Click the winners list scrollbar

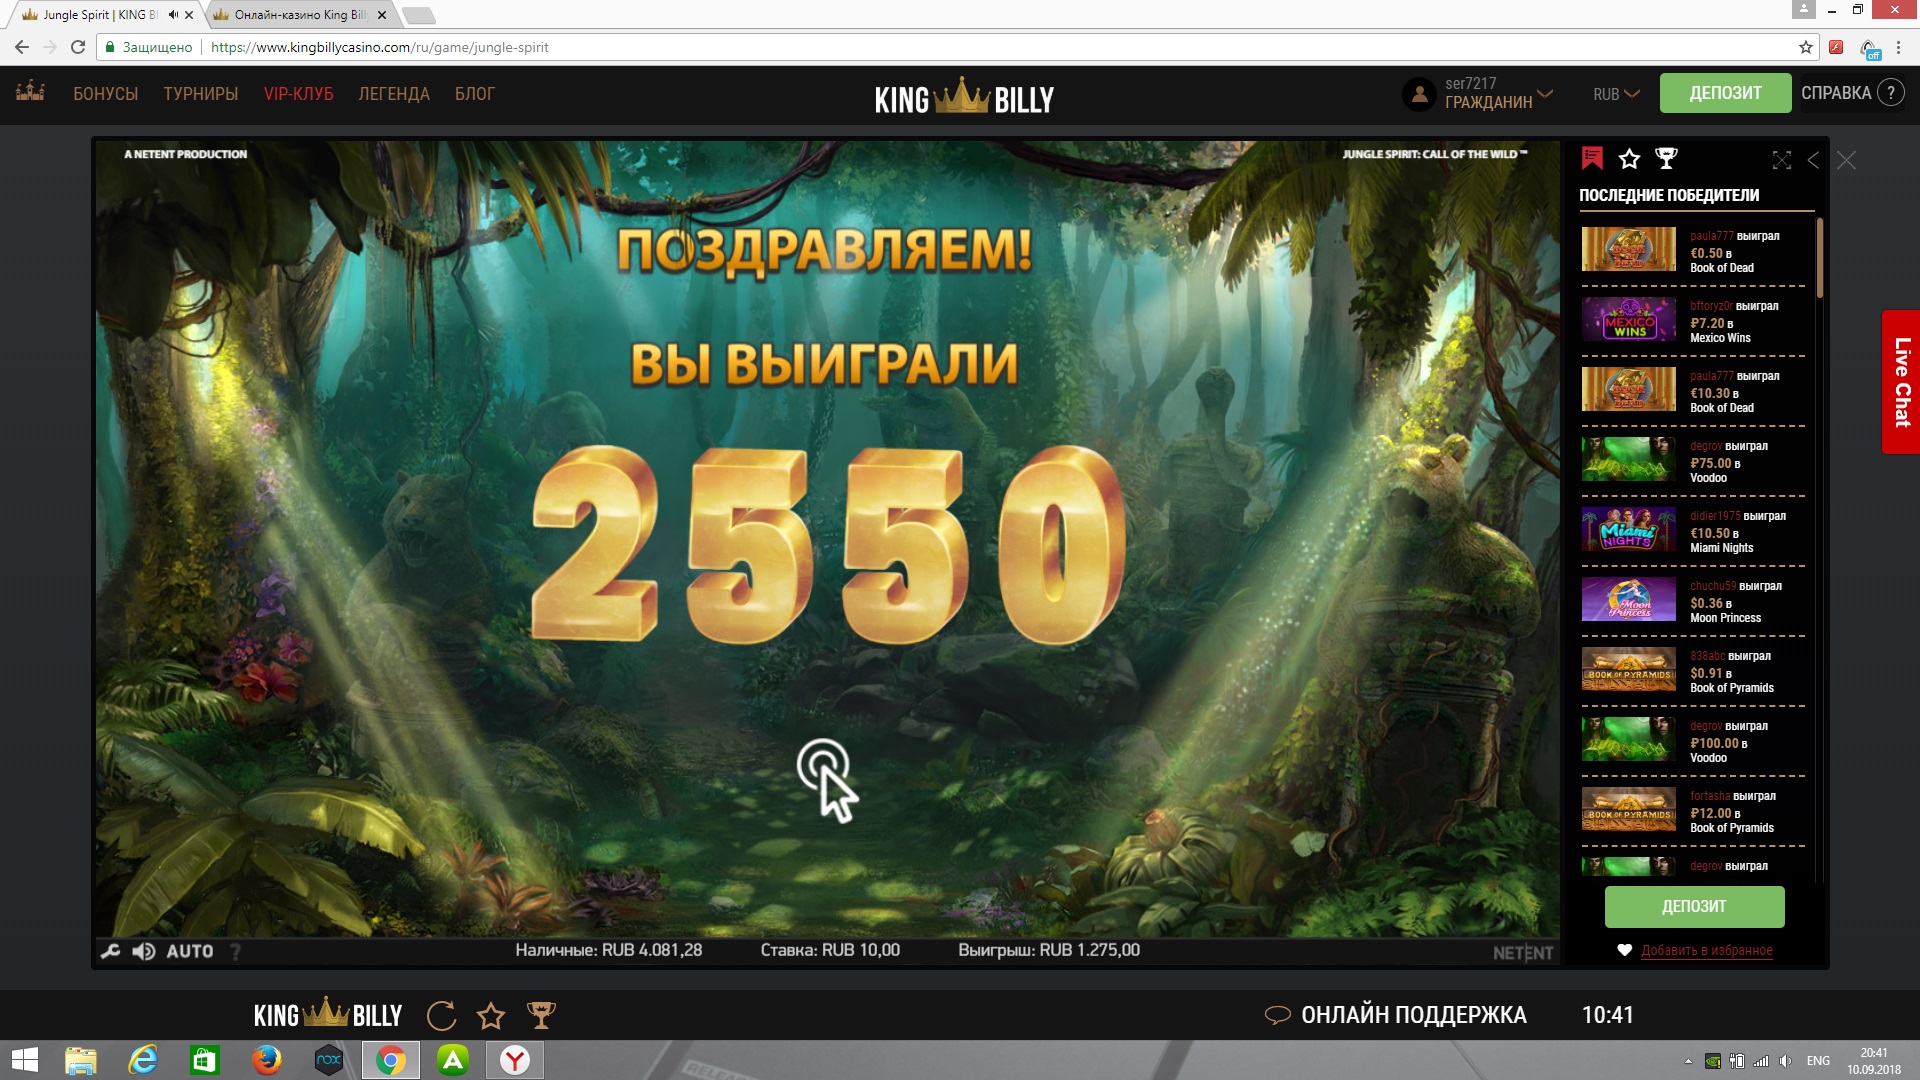(x=1819, y=258)
